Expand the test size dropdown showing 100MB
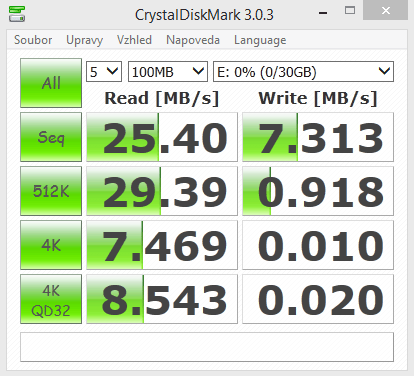The height and width of the screenshot is (376, 414). coord(168,72)
